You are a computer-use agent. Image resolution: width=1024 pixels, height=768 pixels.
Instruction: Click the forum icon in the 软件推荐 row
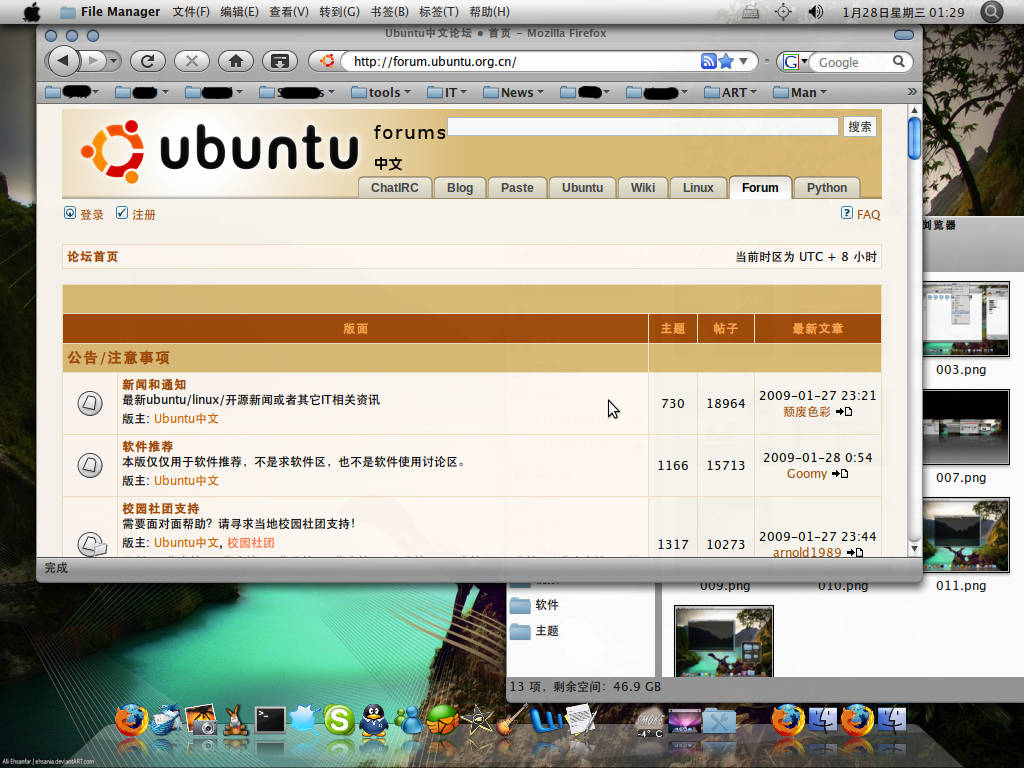(x=90, y=465)
